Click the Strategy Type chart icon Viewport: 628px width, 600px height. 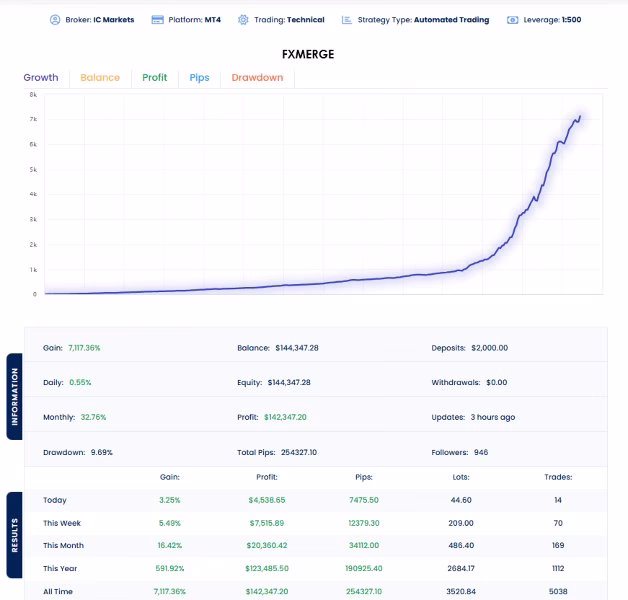click(346, 20)
